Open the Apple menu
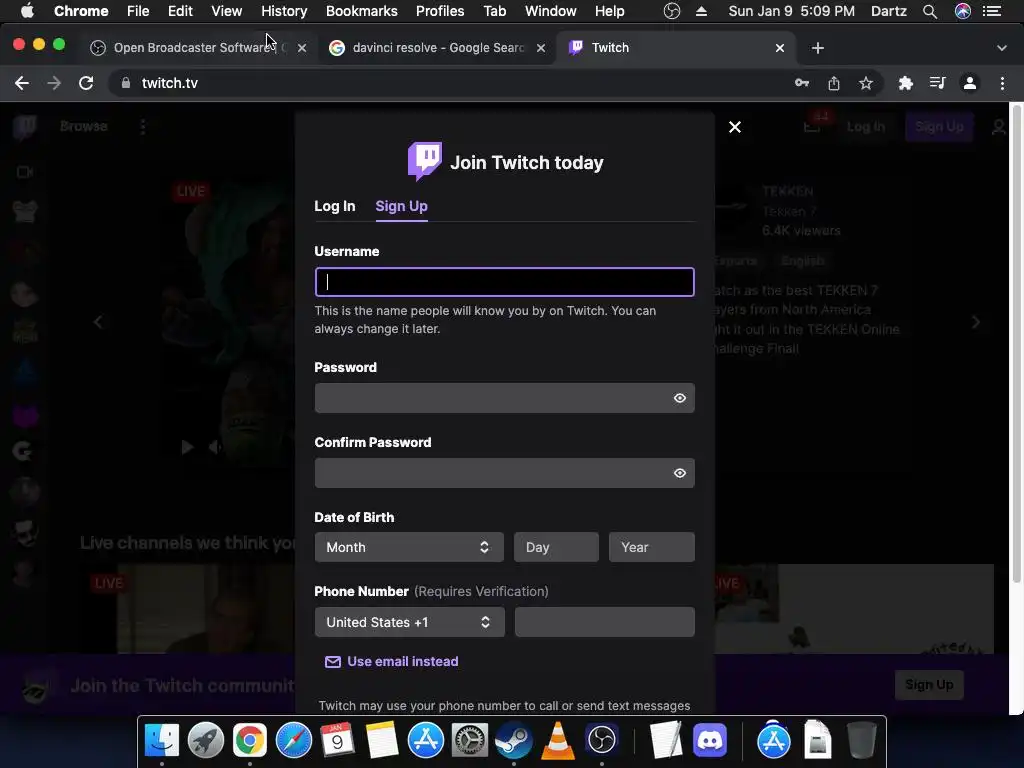Screen dimensions: 1024x768 point(27,11)
